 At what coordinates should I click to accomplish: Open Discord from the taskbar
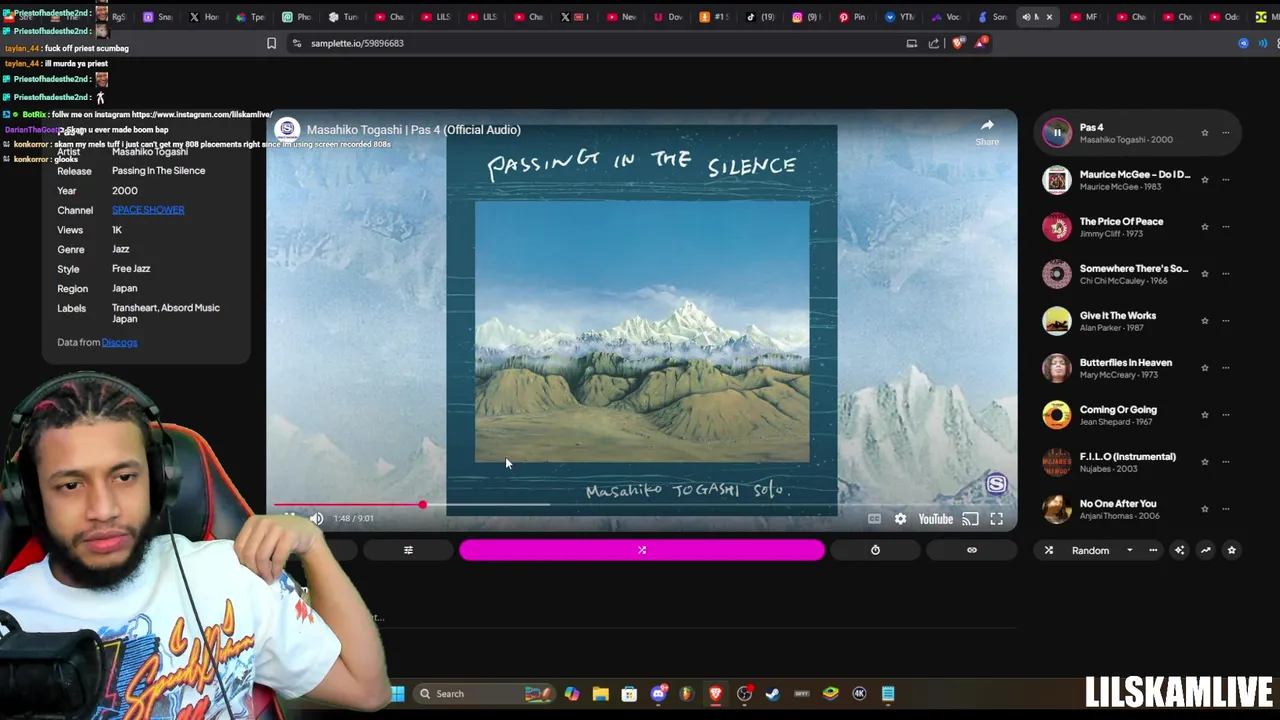[658, 693]
